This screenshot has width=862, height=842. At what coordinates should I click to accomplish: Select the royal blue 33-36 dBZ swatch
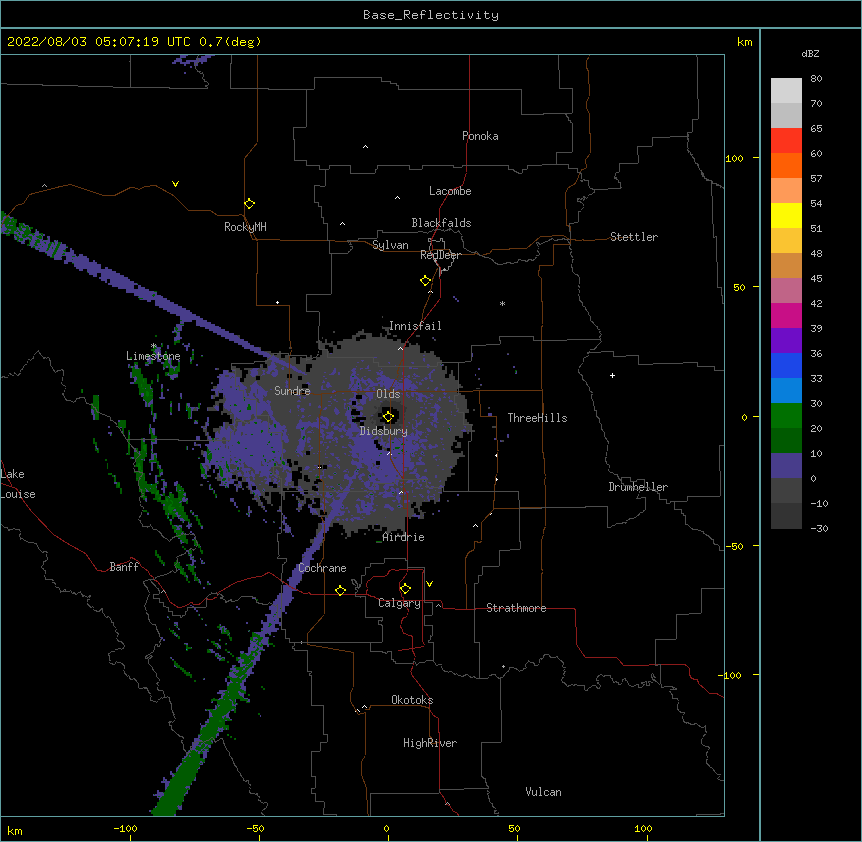coord(786,365)
